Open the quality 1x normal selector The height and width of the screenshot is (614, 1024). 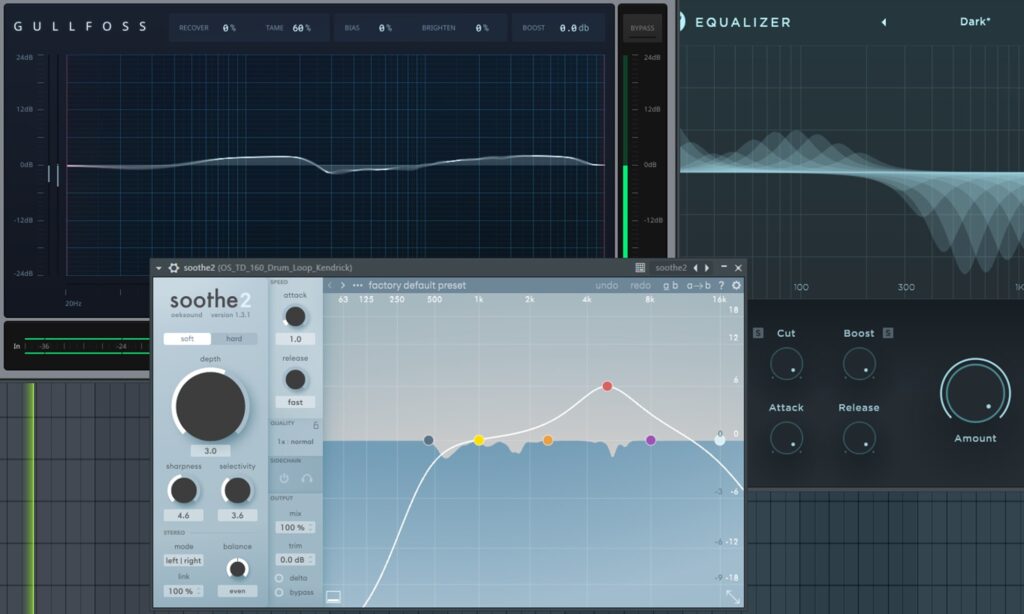[x=295, y=442]
